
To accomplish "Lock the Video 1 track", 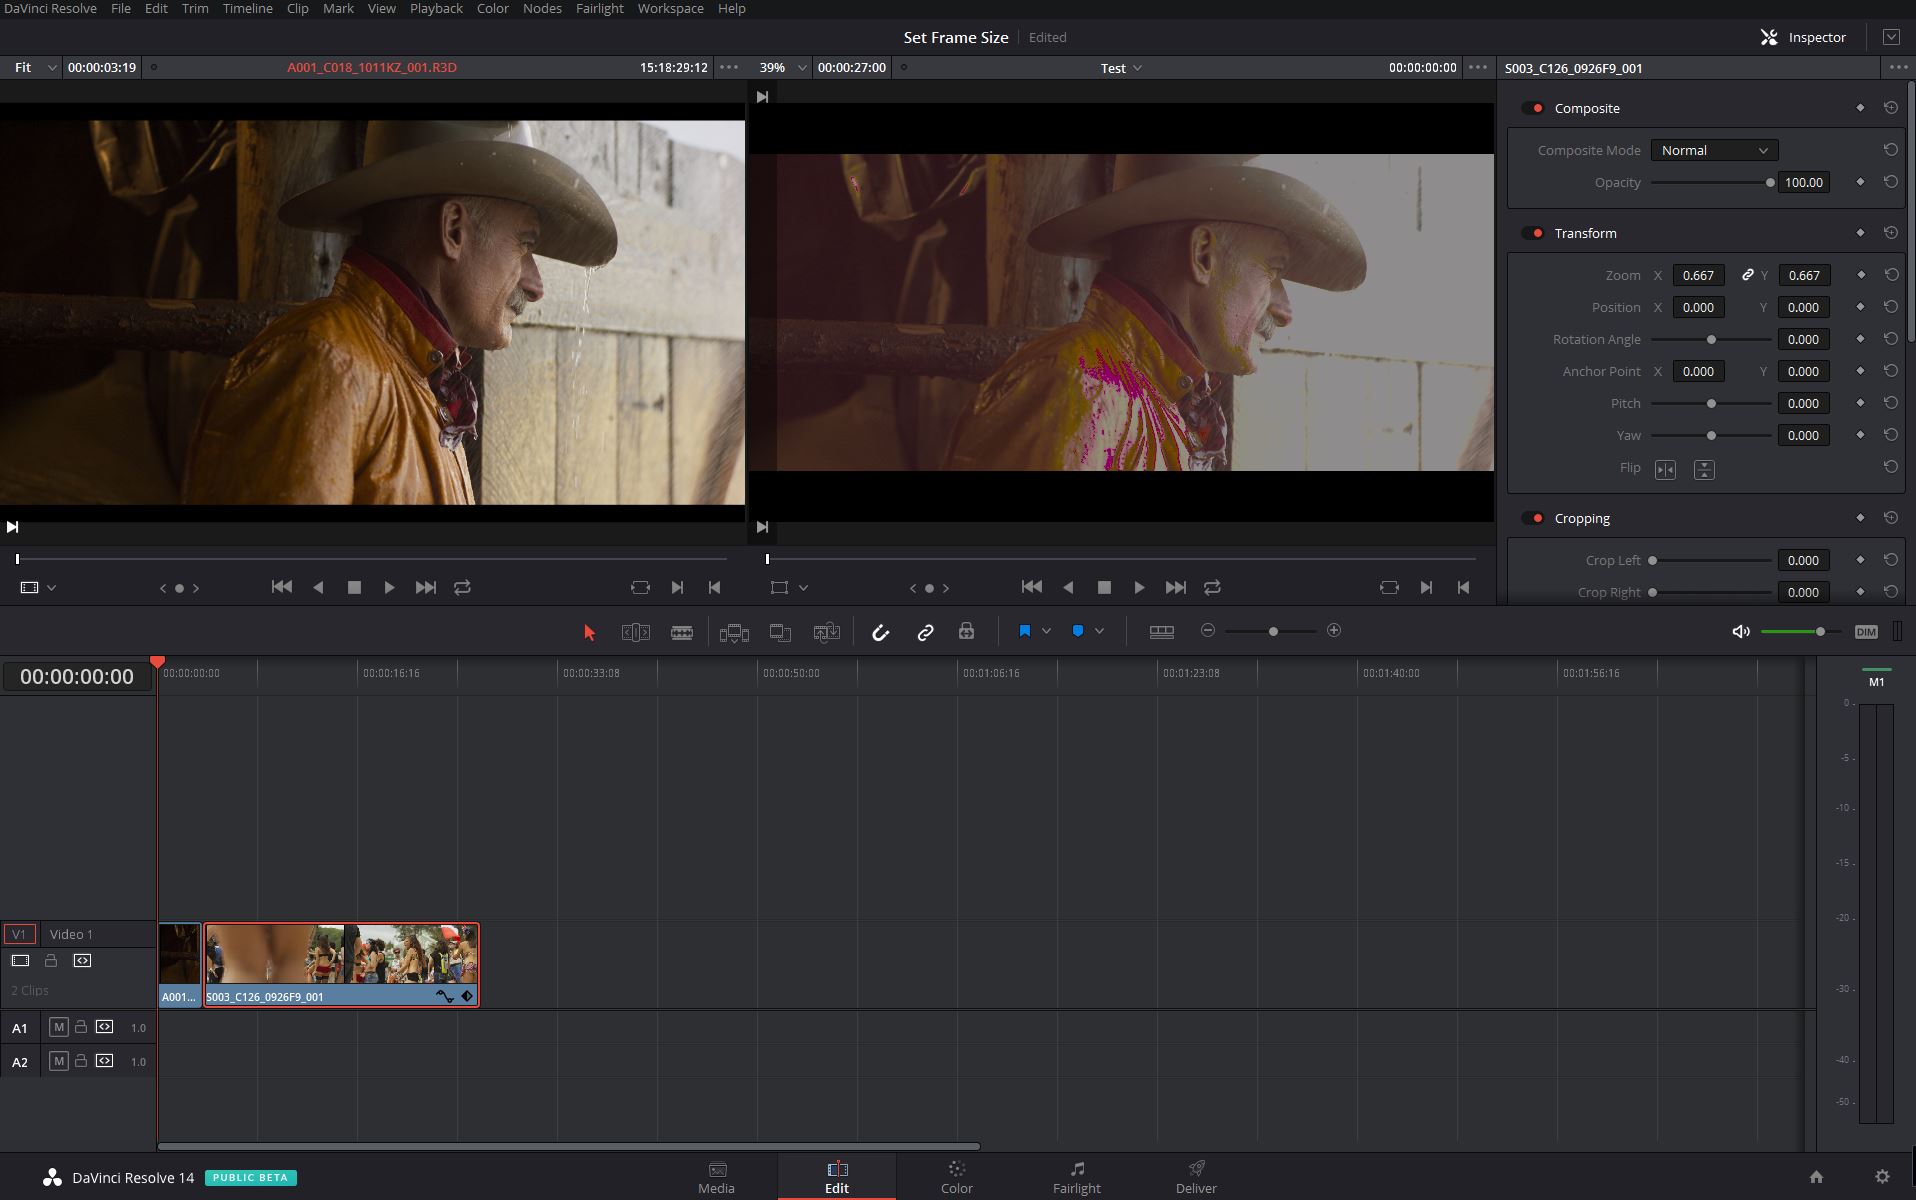I will 51,960.
